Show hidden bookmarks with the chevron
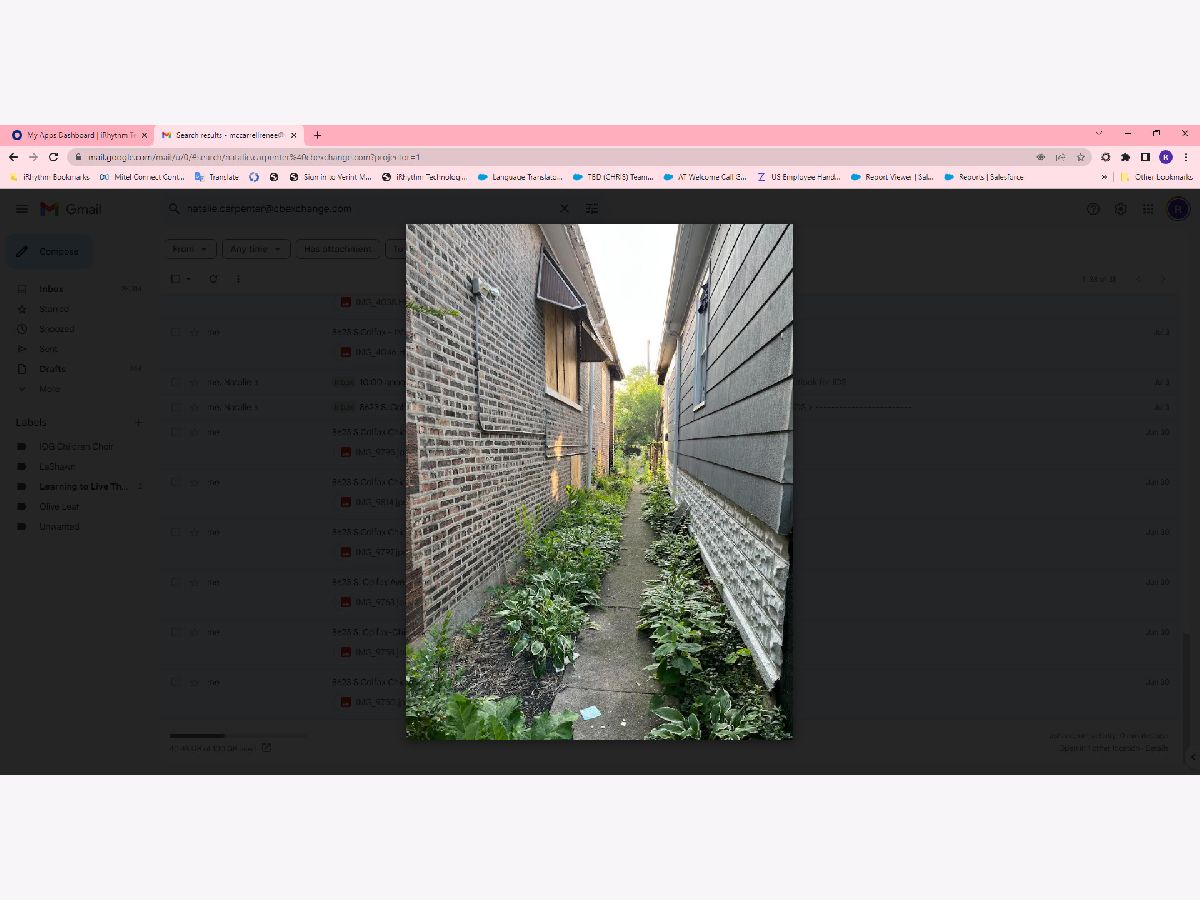The image size is (1200, 900). (1104, 177)
